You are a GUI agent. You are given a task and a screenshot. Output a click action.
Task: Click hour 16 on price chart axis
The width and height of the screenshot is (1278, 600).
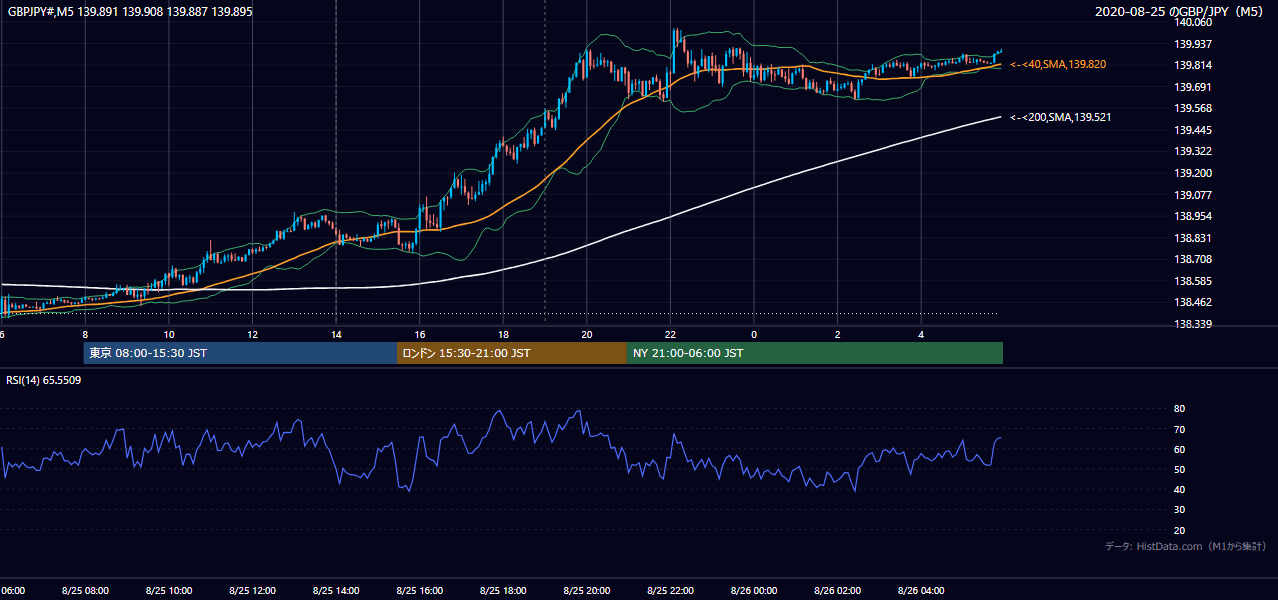click(x=420, y=334)
